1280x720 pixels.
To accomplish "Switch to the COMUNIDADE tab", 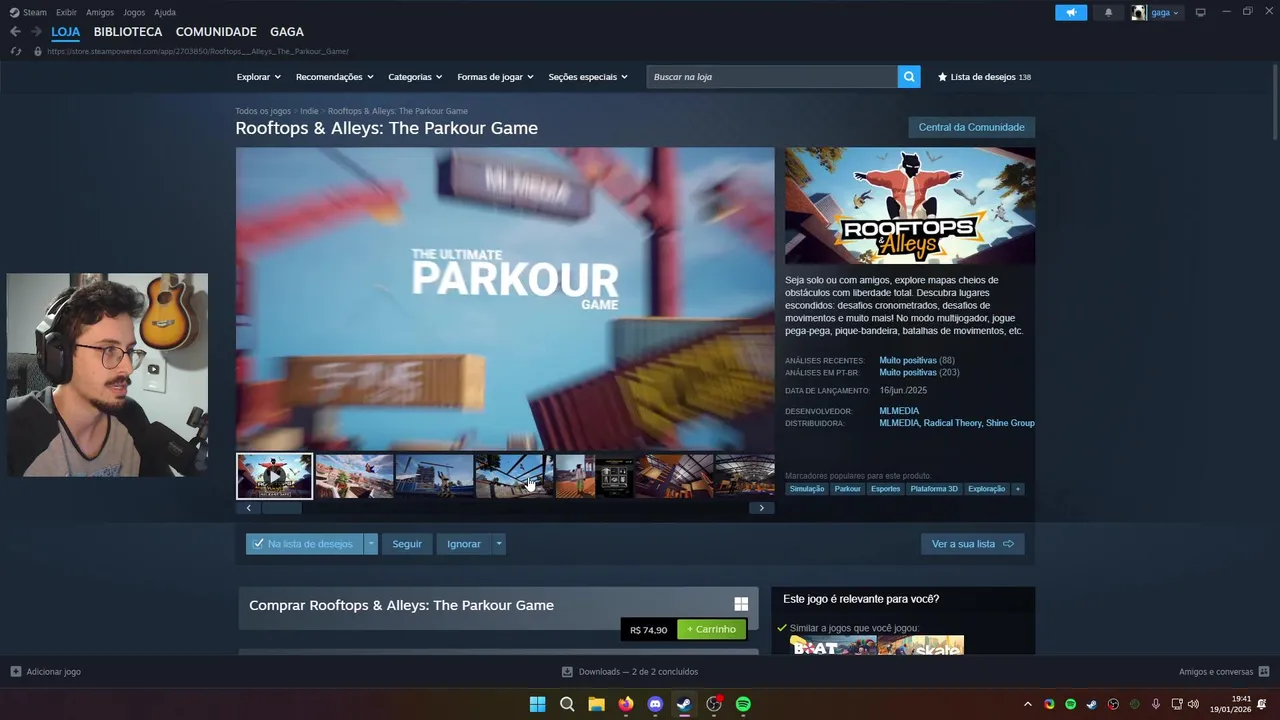I will [x=216, y=32].
